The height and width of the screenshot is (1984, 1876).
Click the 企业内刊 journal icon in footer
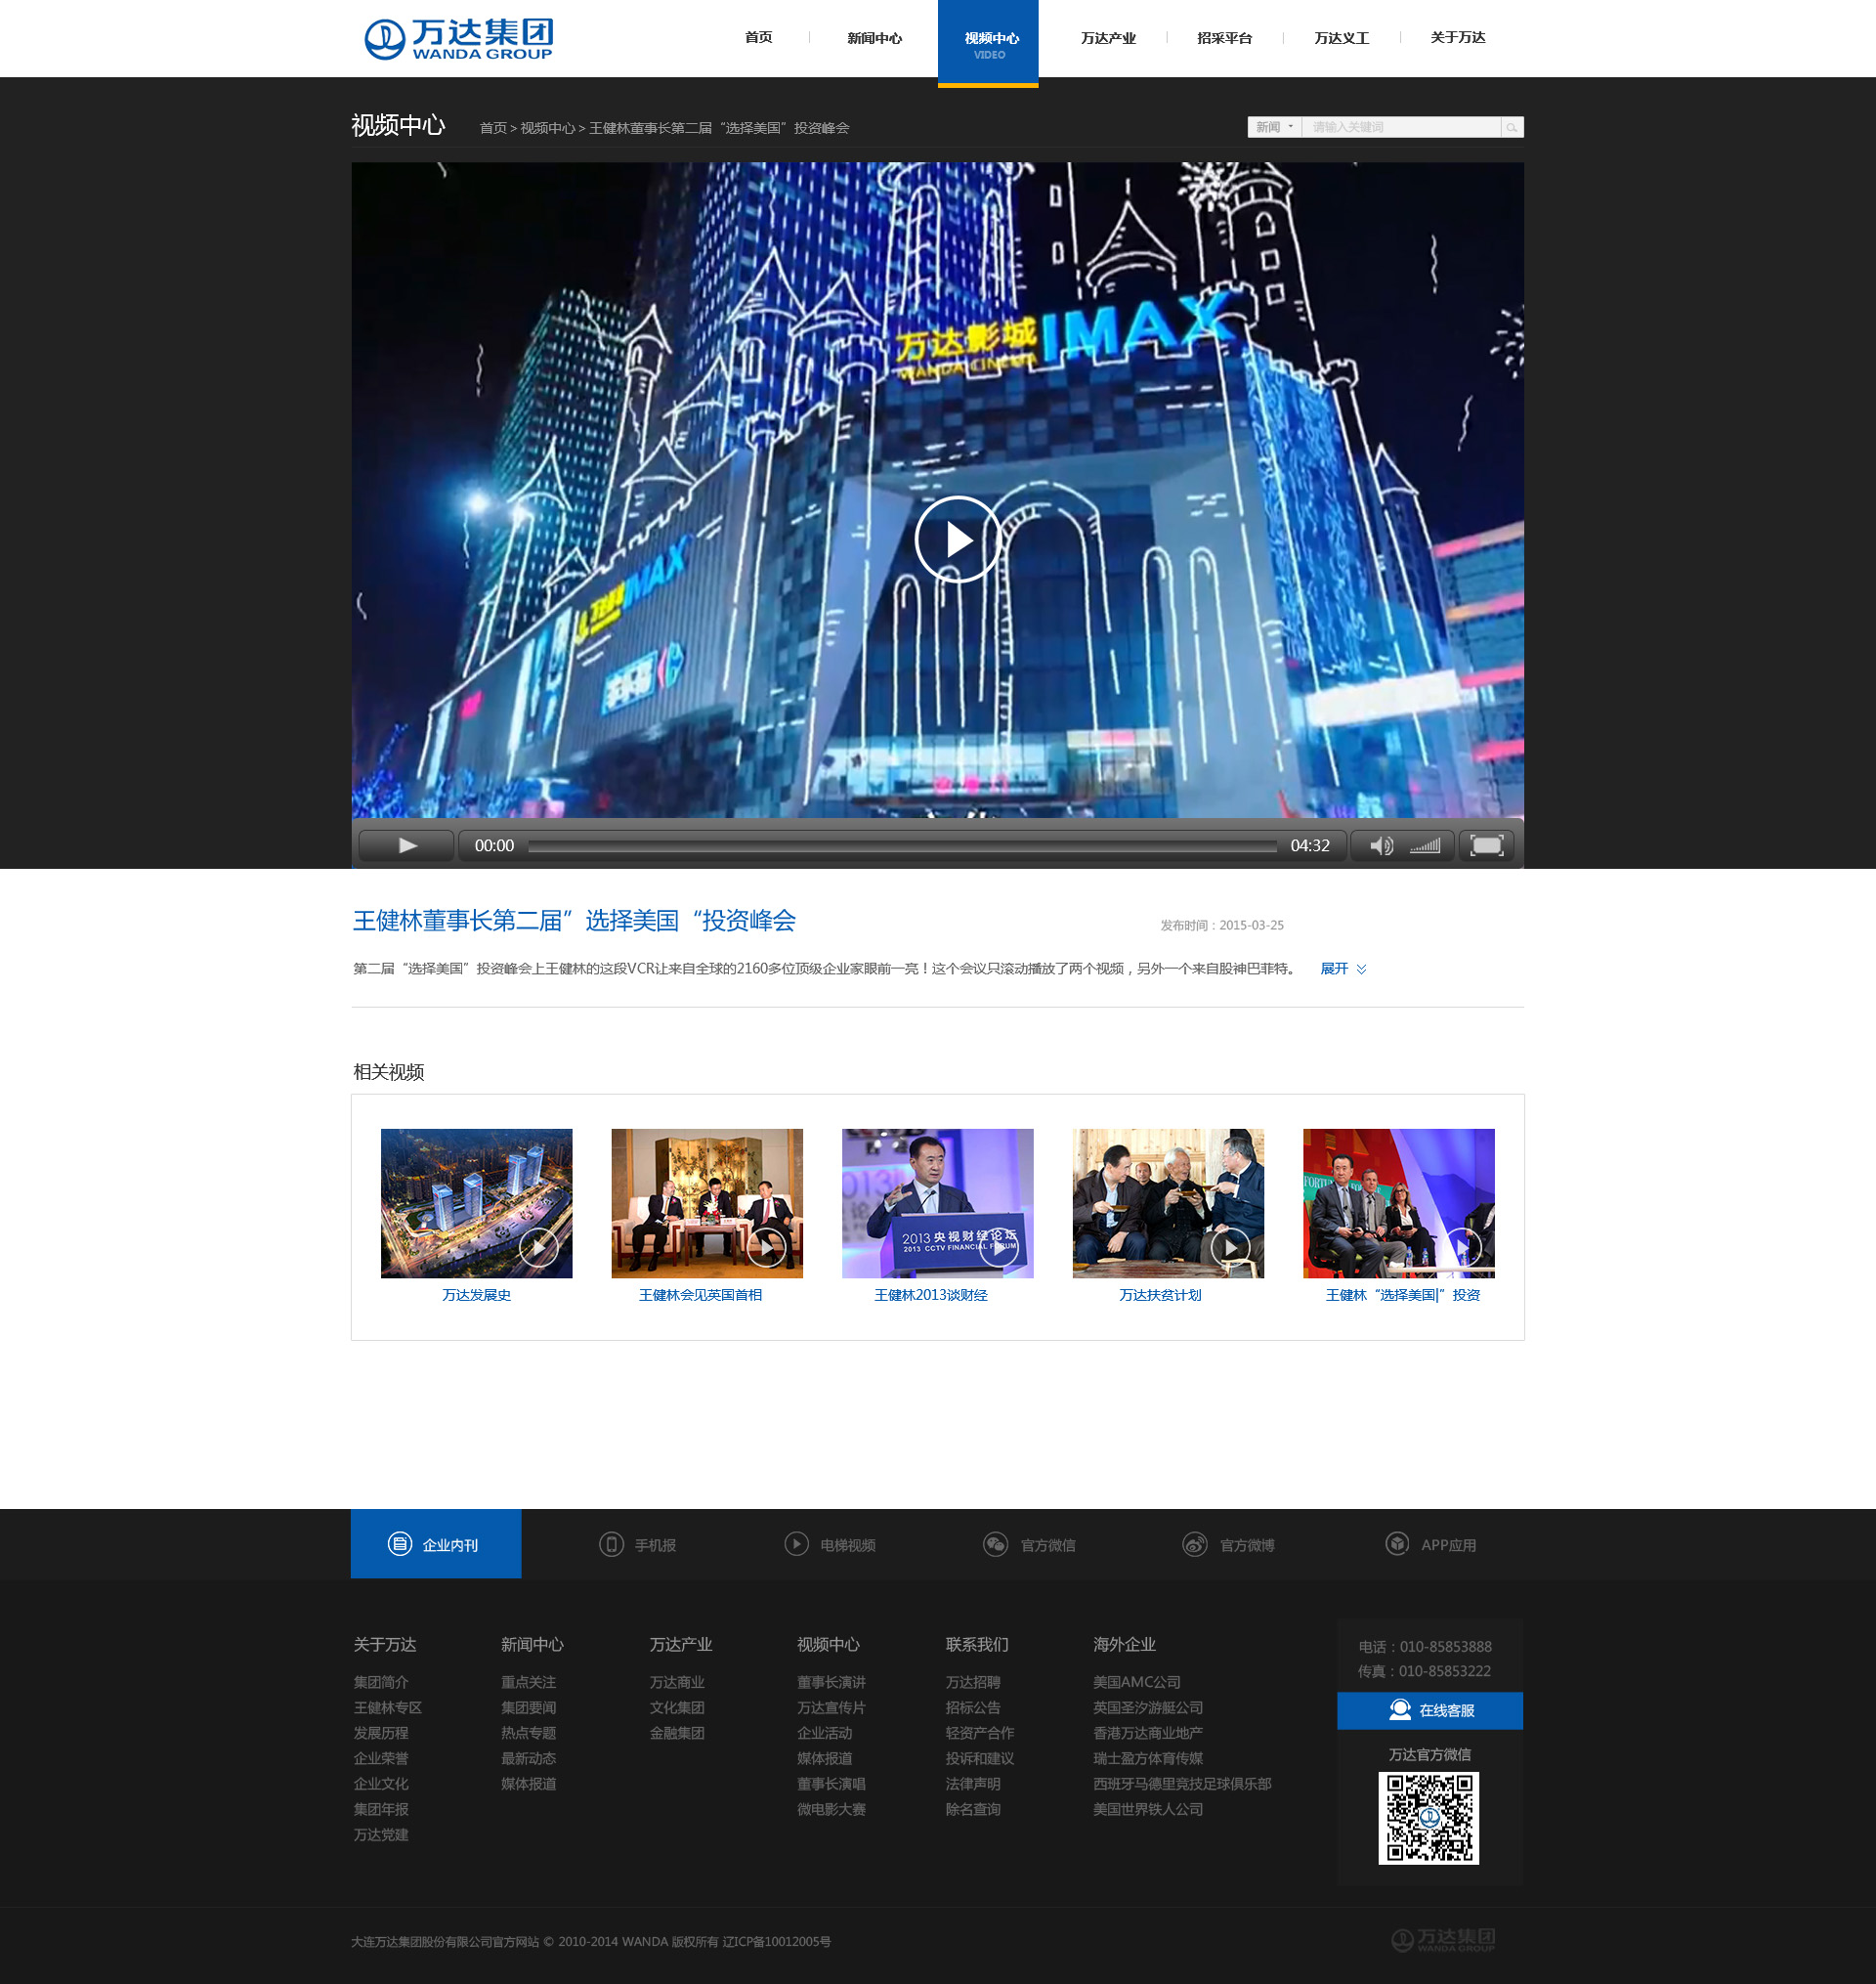pos(400,1543)
